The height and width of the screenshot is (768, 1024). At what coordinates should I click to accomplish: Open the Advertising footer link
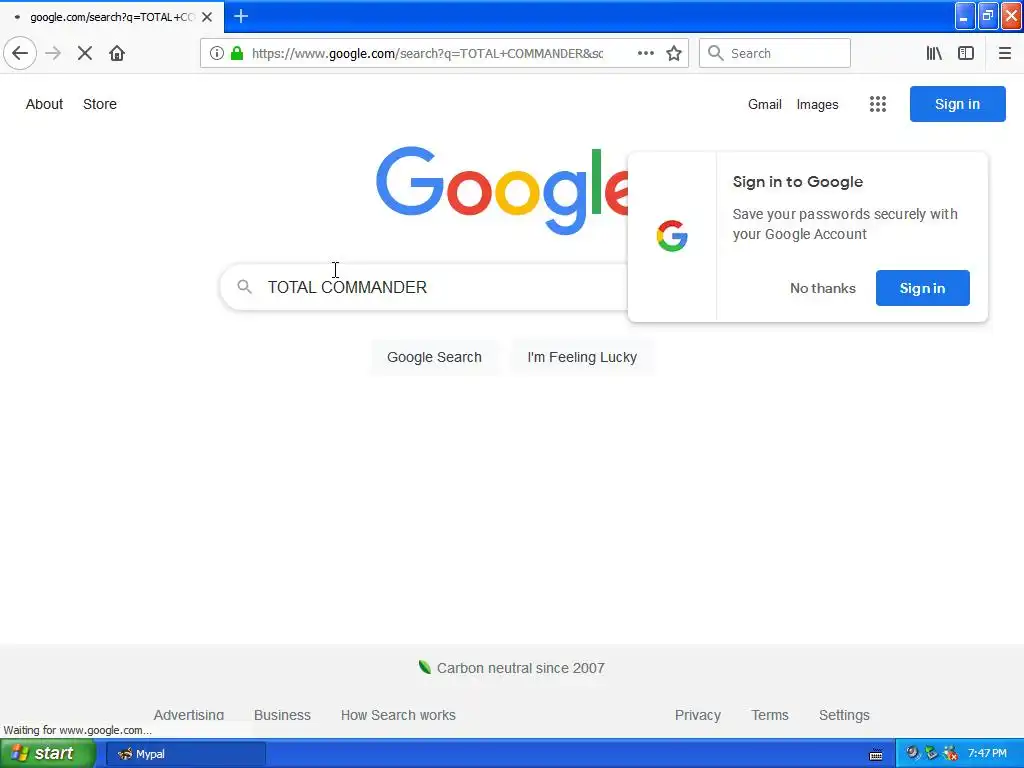tap(189, 715)
